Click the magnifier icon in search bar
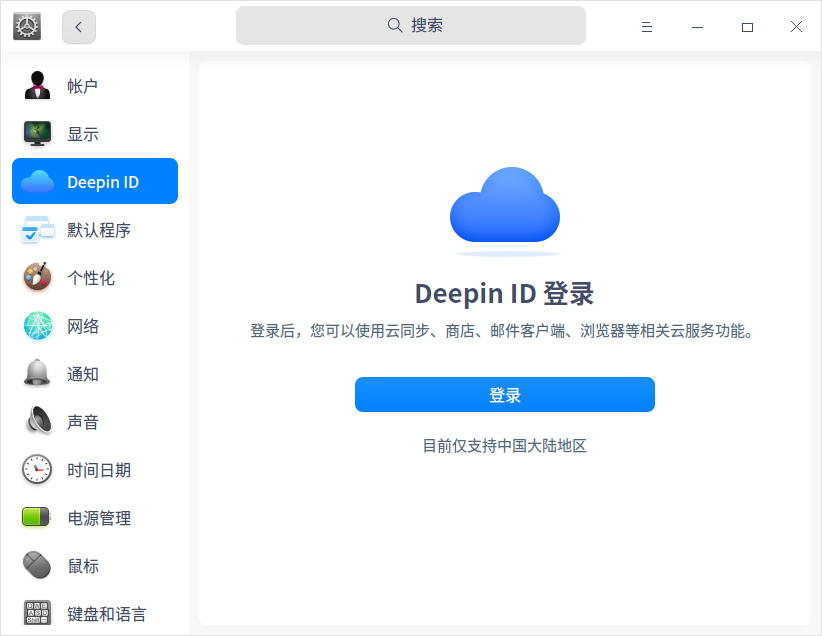 coord(394,25)
